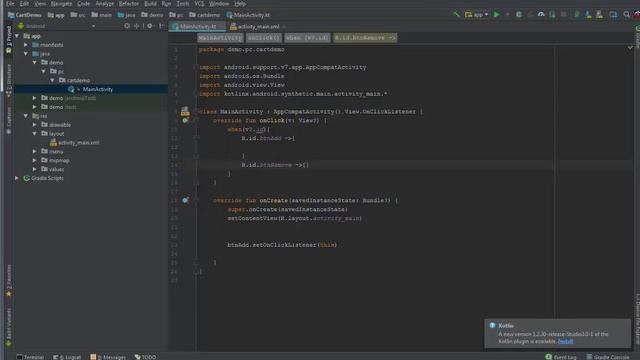This screenshot has width=640, height=360.
Task: Open the Gradle Console button
Action: 607,357
